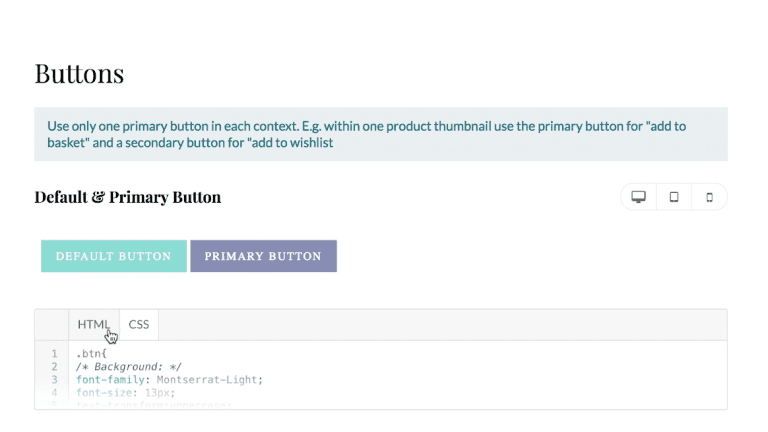Image resolution: width=768 pixels, height=432 pixels.
Task: Click the Background comment code line
Action: 129,367
